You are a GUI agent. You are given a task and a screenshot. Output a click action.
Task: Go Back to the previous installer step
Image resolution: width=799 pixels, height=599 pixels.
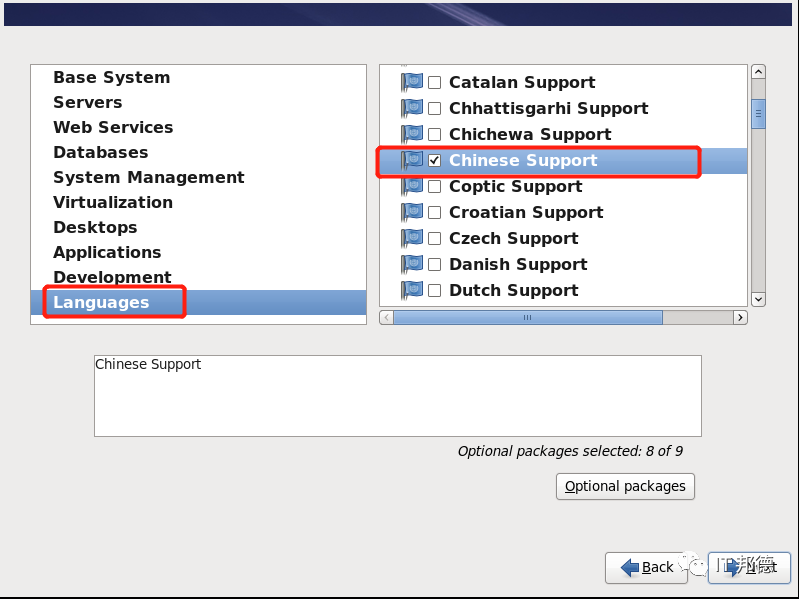point(646,567)
